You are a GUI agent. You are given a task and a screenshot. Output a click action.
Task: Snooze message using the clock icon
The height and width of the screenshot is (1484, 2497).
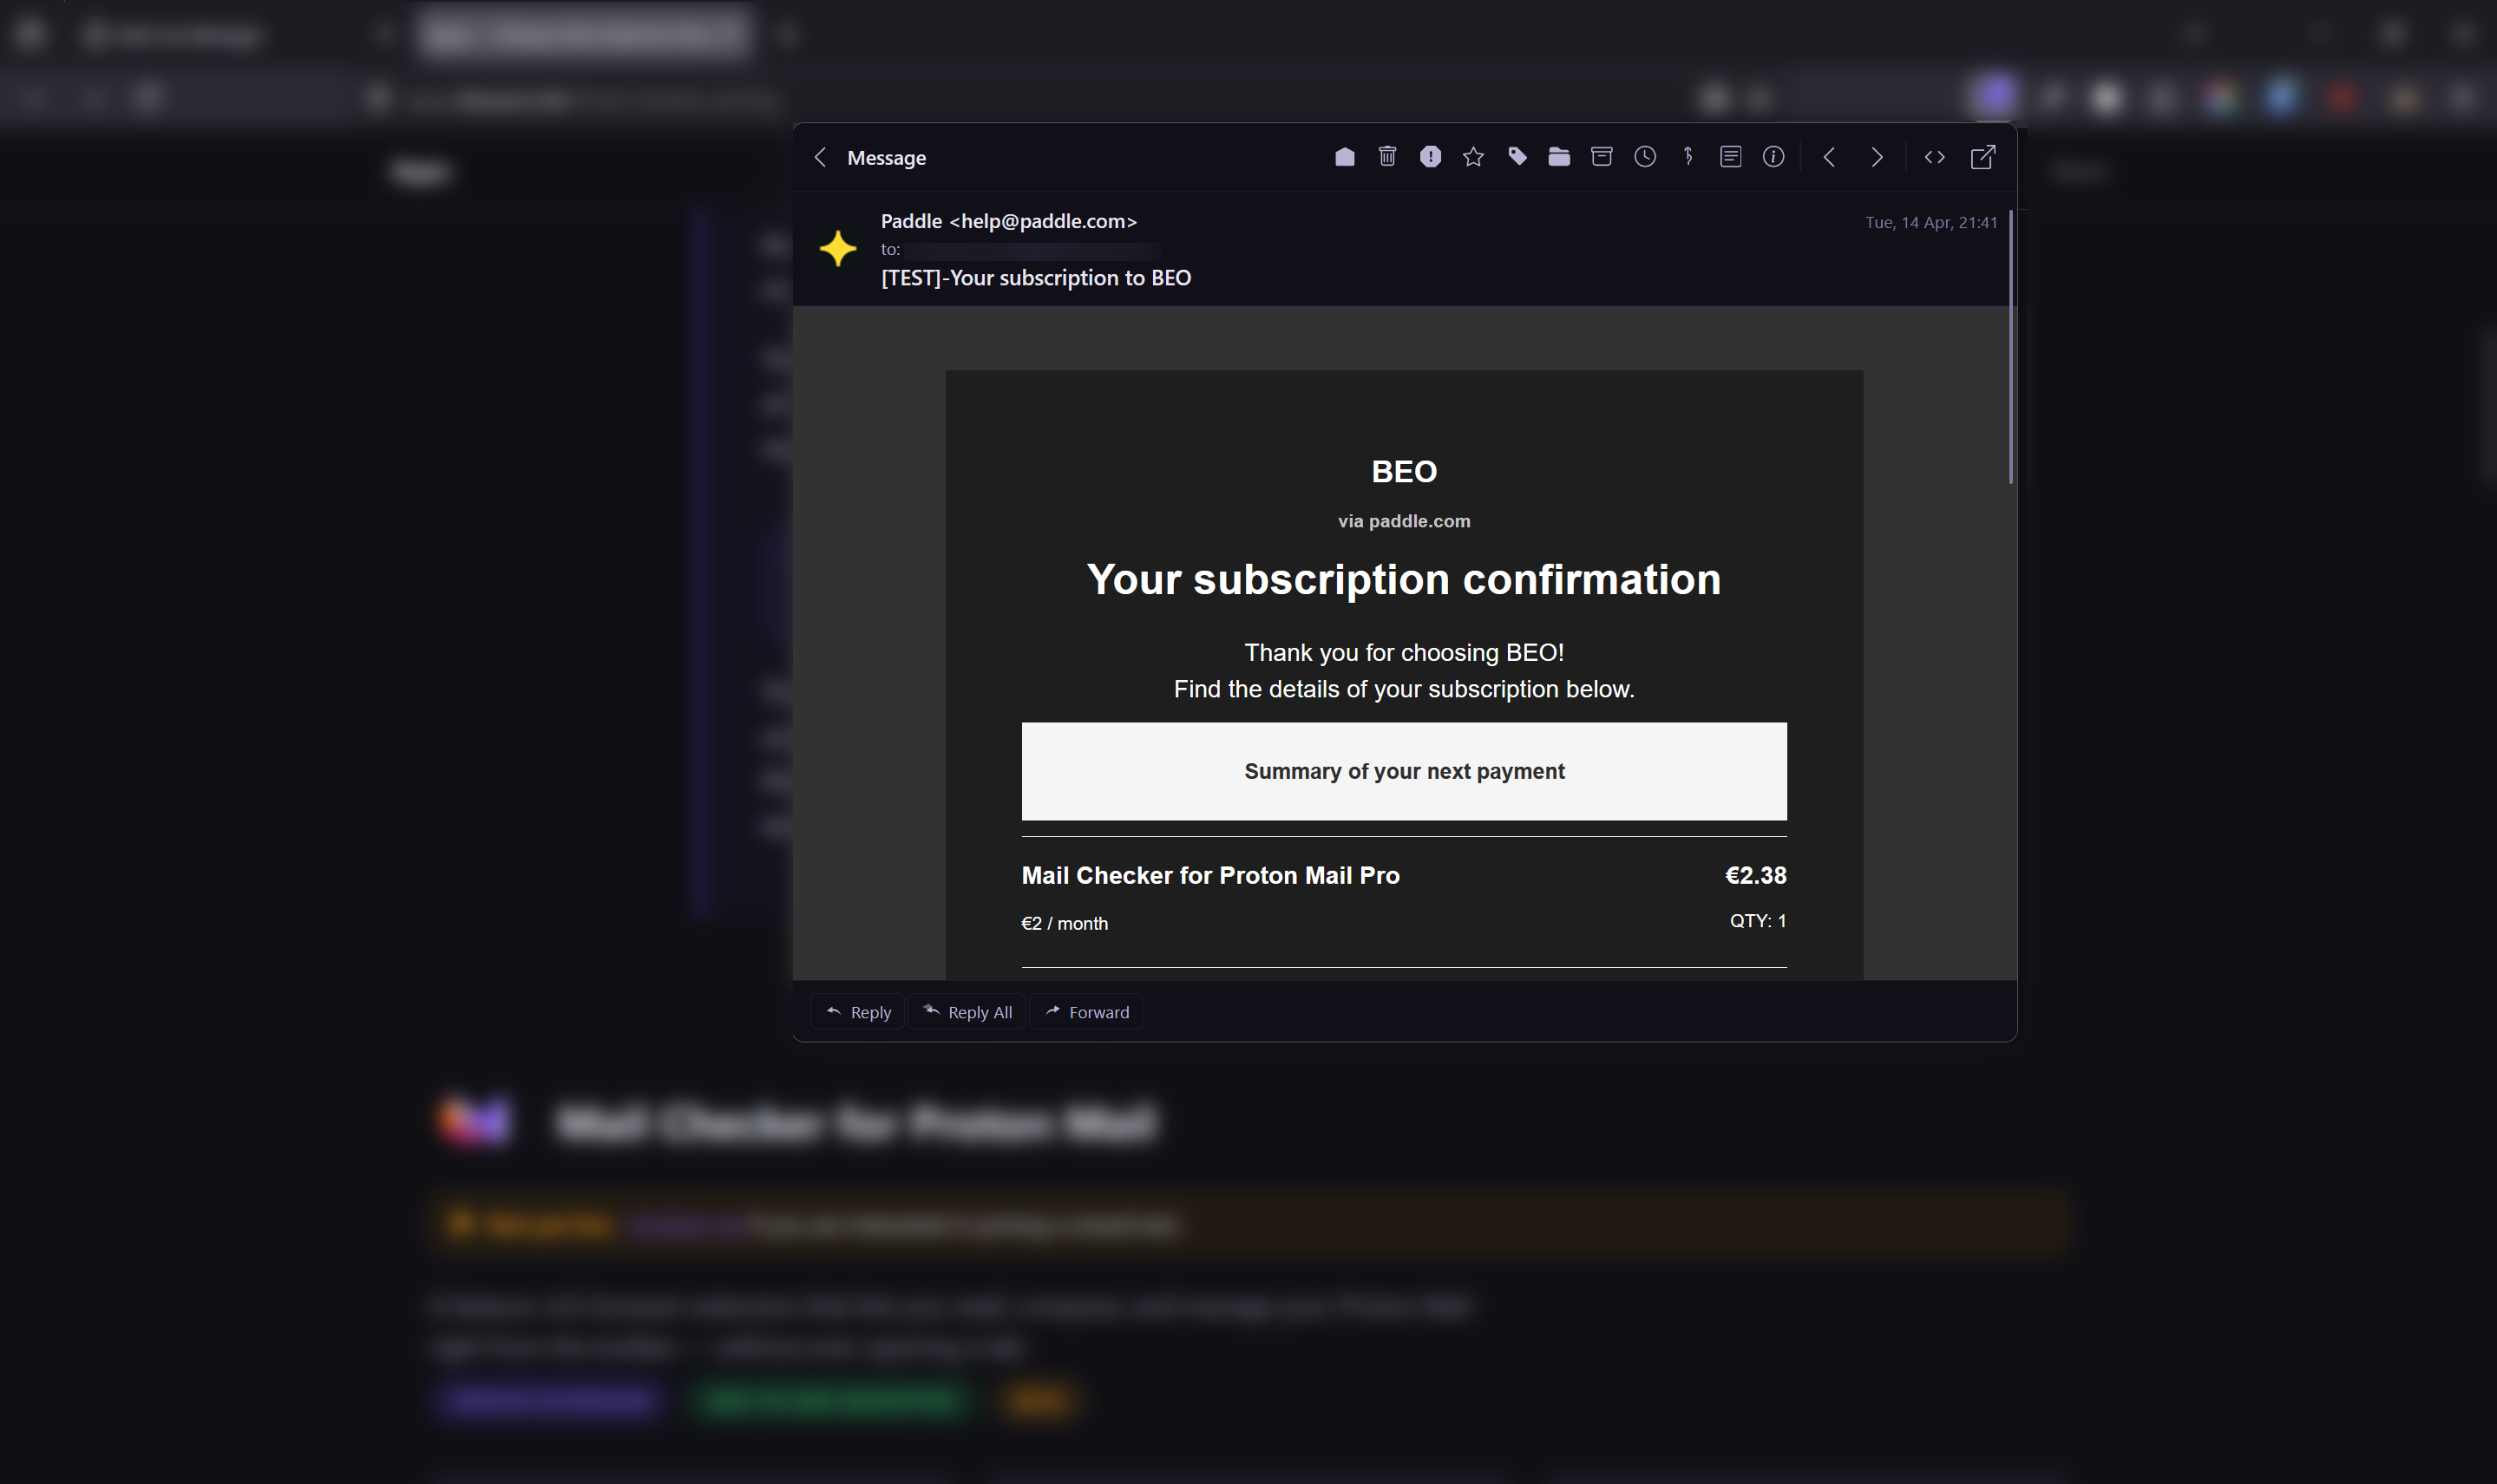[x=1645, y=157]
